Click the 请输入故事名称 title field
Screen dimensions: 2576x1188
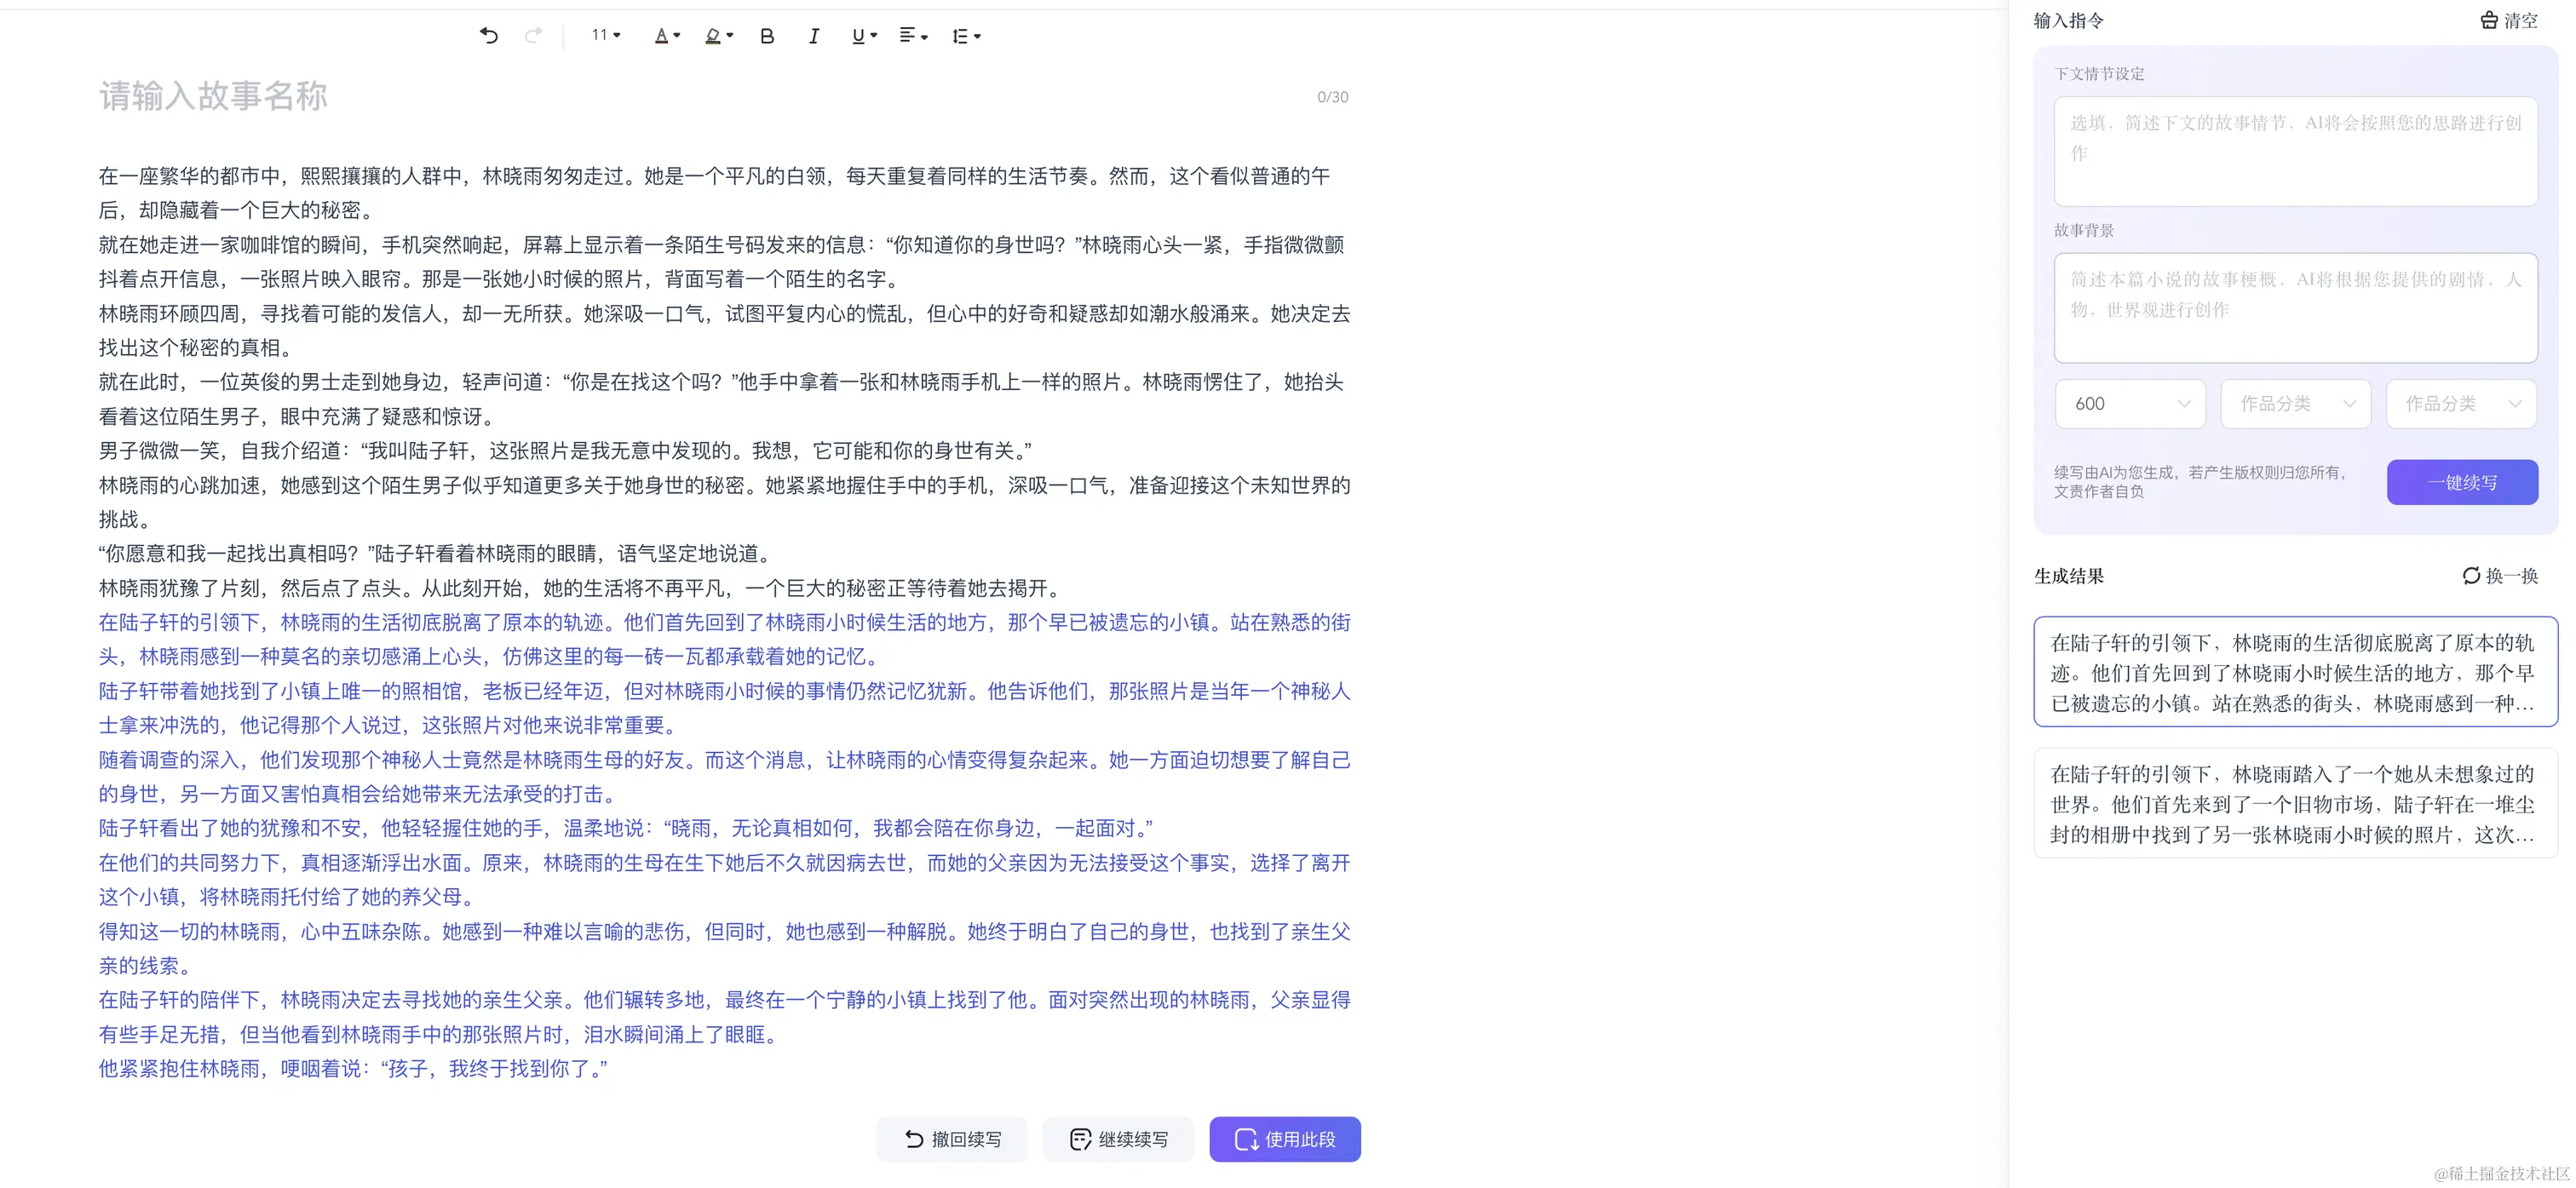click(x=212, y=96)
